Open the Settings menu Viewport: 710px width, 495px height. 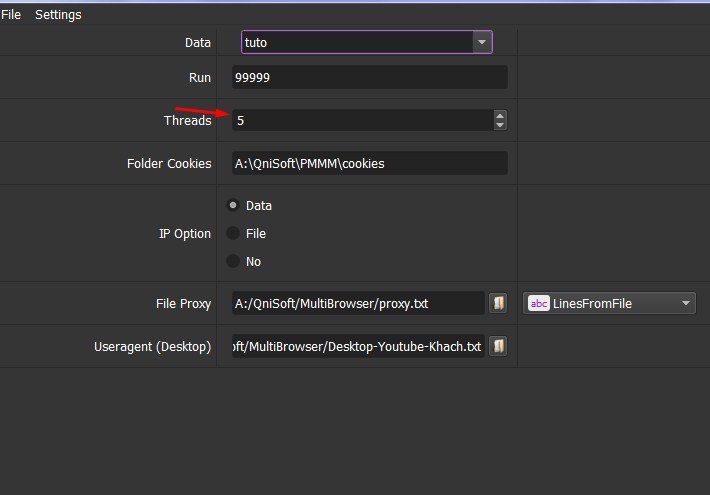coord(58,14)
